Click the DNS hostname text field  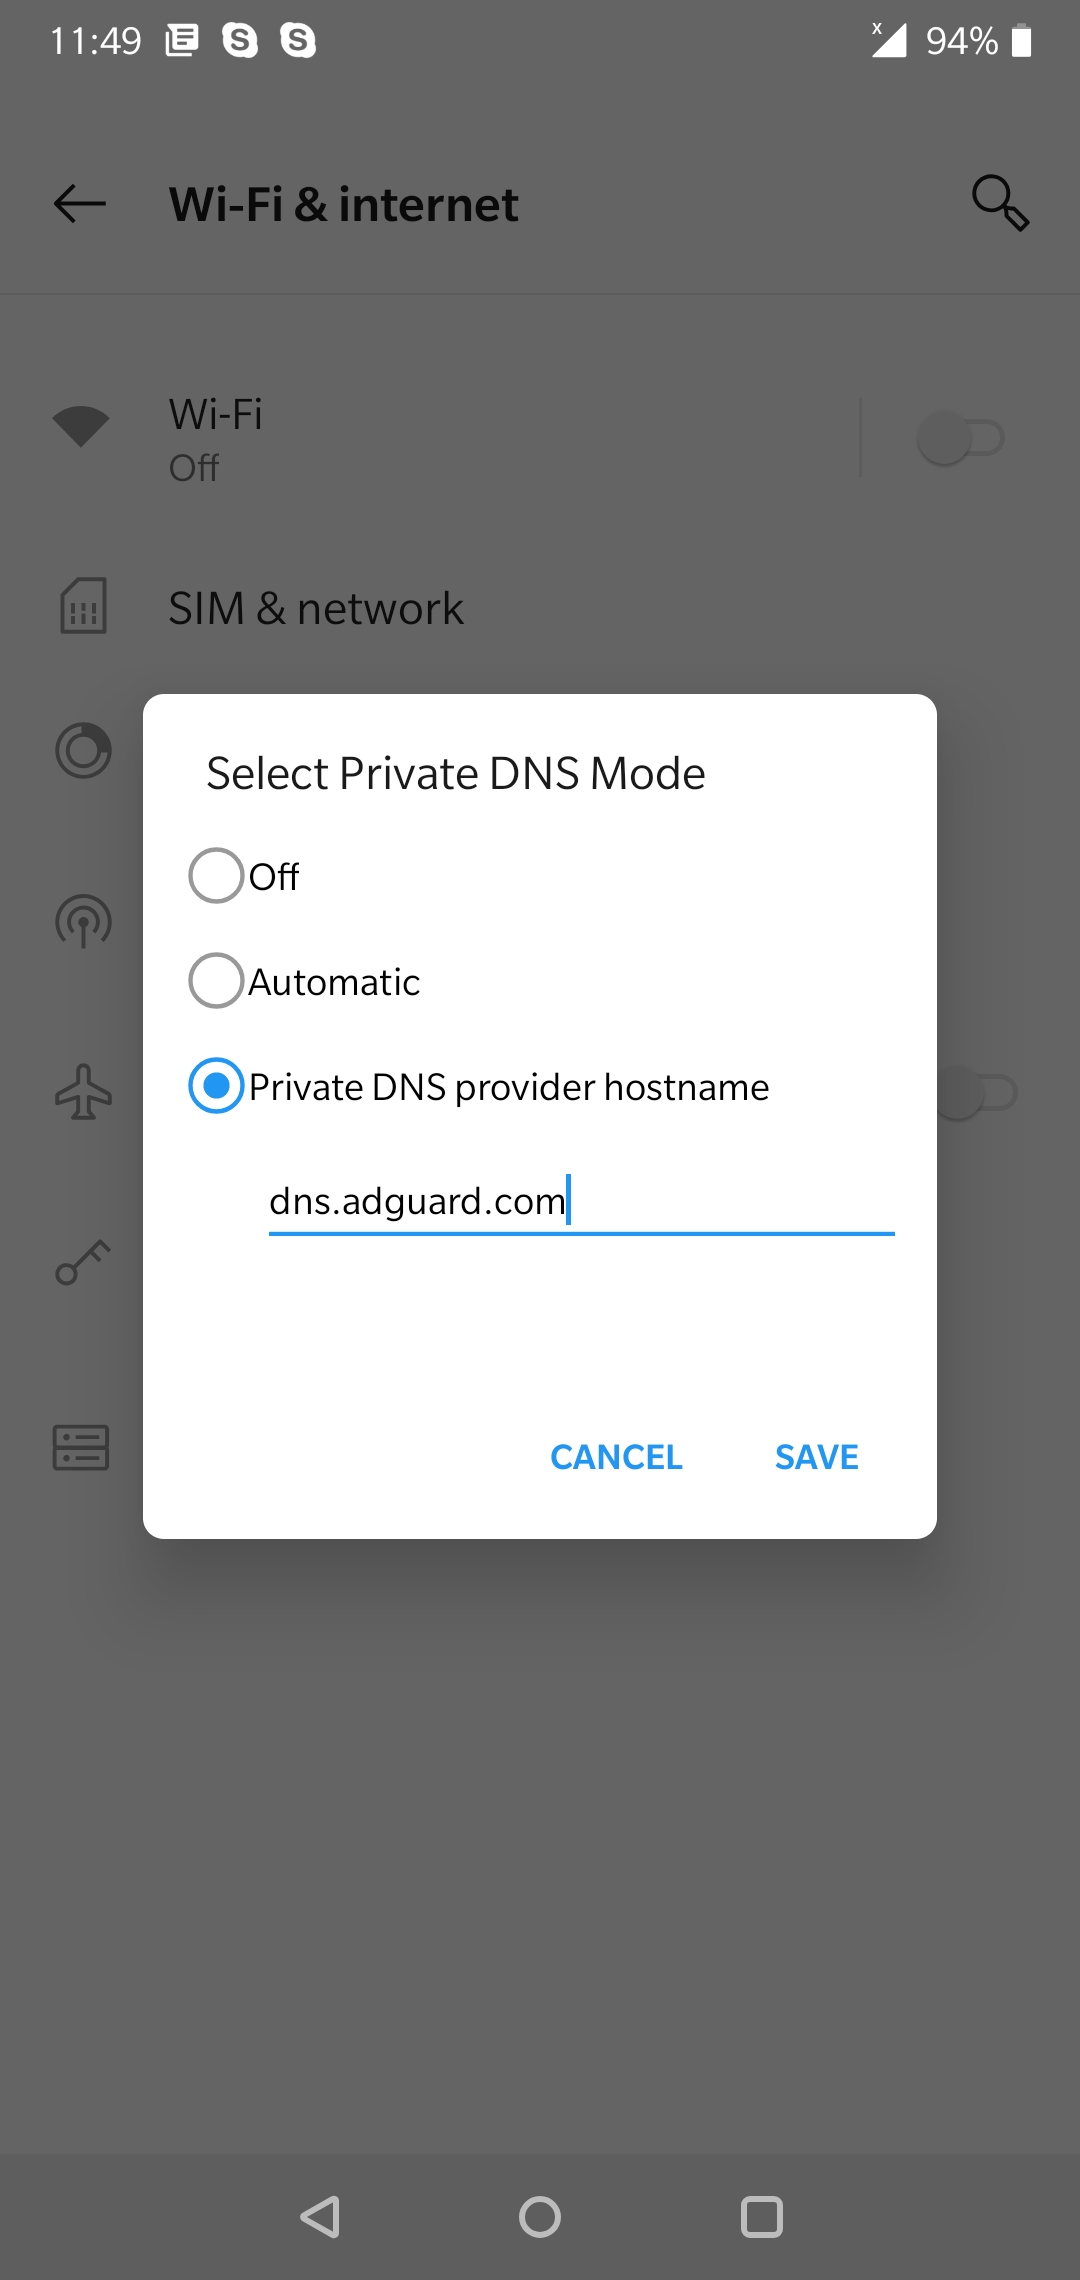[580, 1201]
